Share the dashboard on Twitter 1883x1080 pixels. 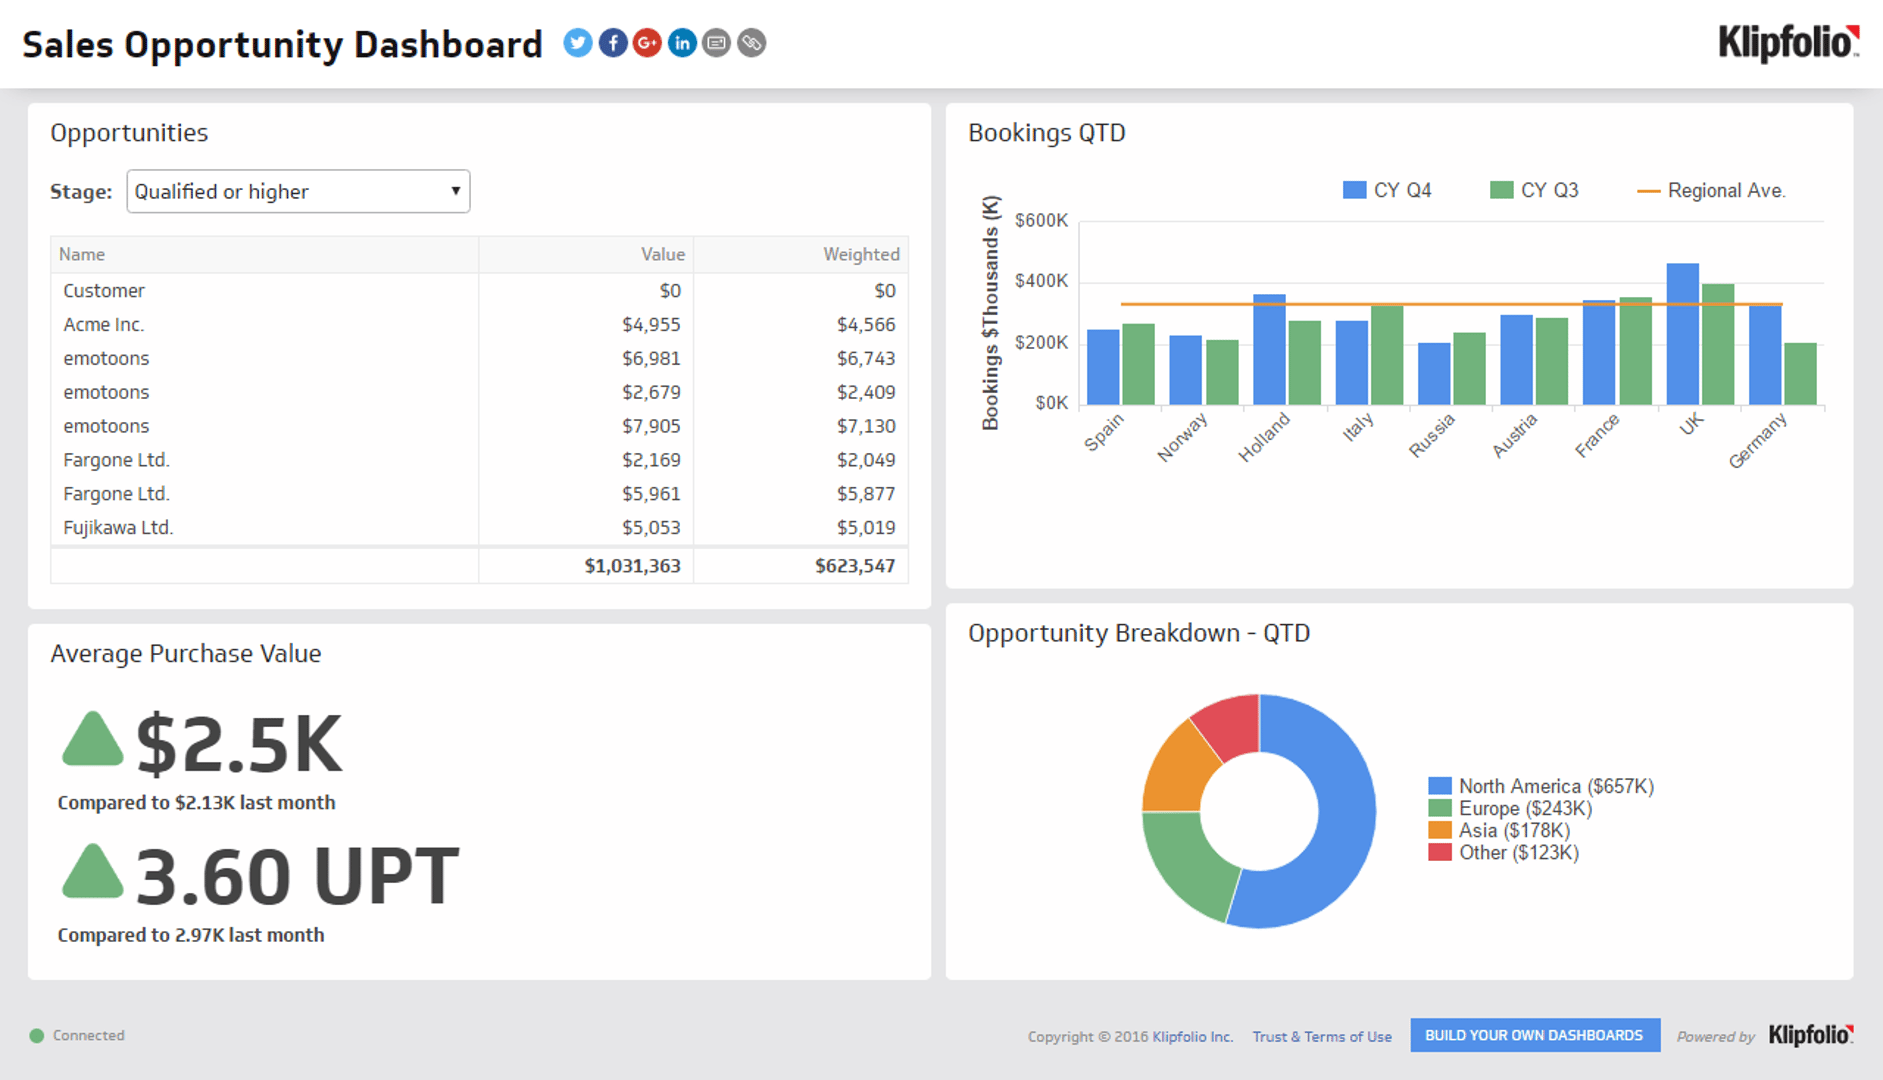pyautogui.click(x=577, y=43)
